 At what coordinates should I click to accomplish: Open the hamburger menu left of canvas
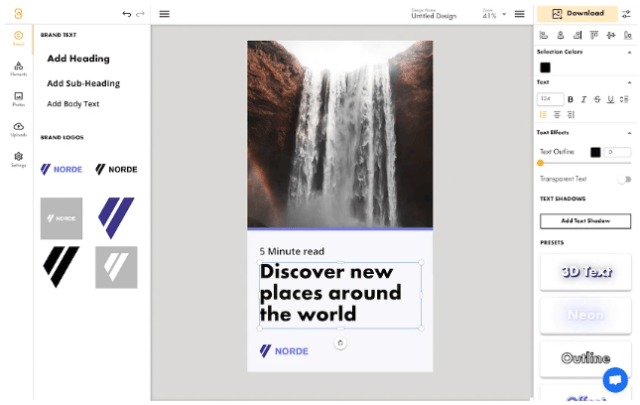(x=164, y=14)
